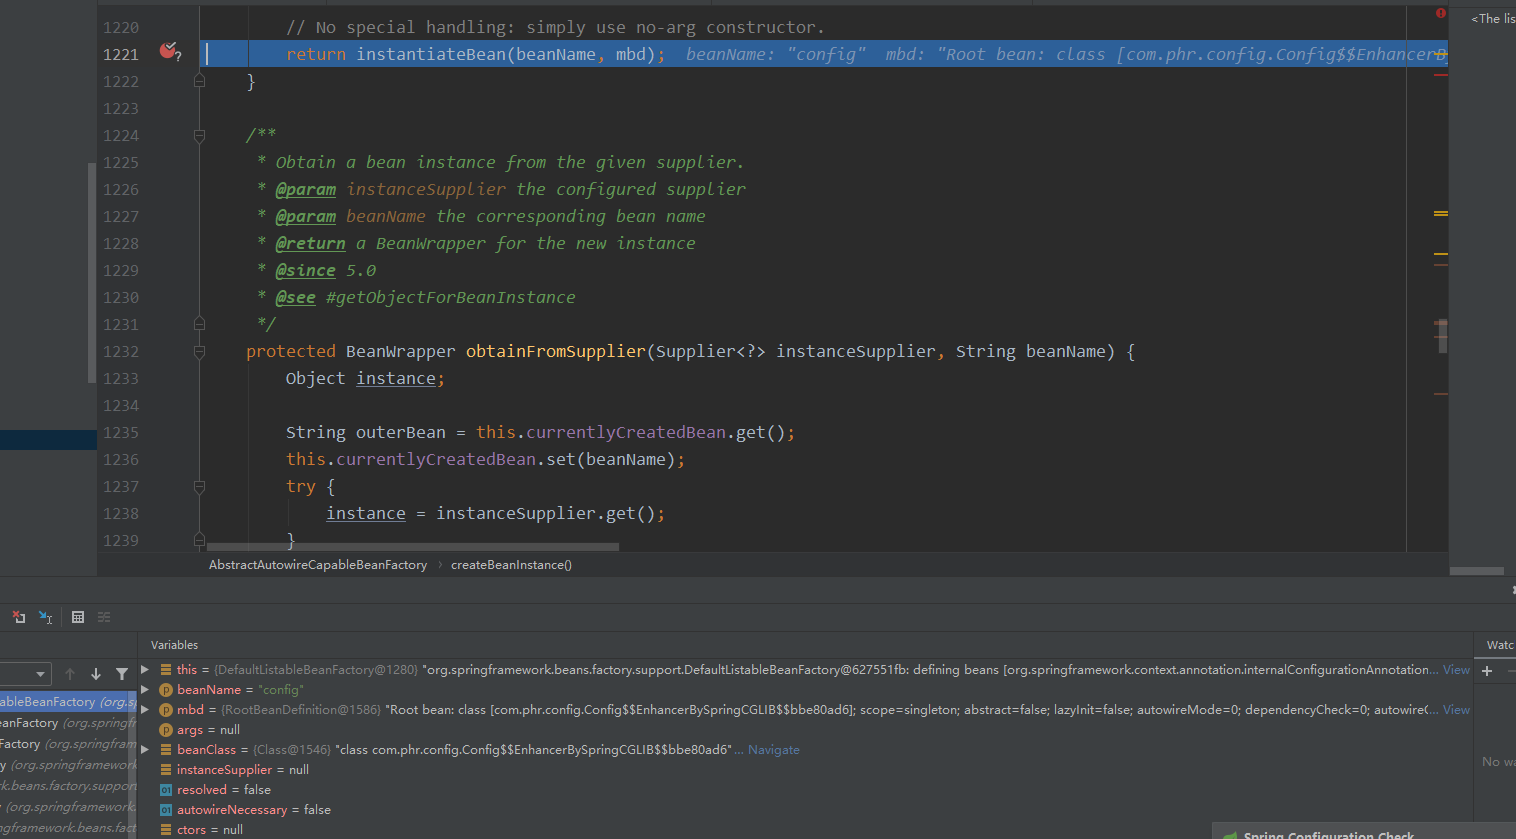The width and height of the screenshot is (1516, 839).
Task: Expand the 'this' variable node
Action: [x=145, y=669]
